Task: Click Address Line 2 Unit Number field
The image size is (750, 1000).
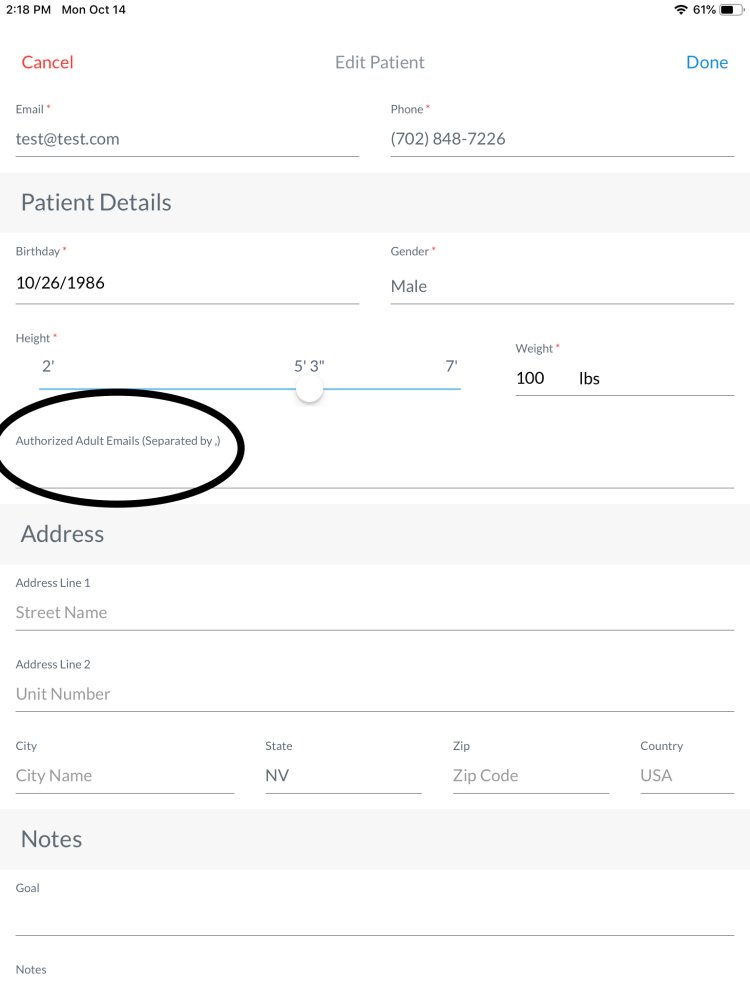Action: [374, 694]
